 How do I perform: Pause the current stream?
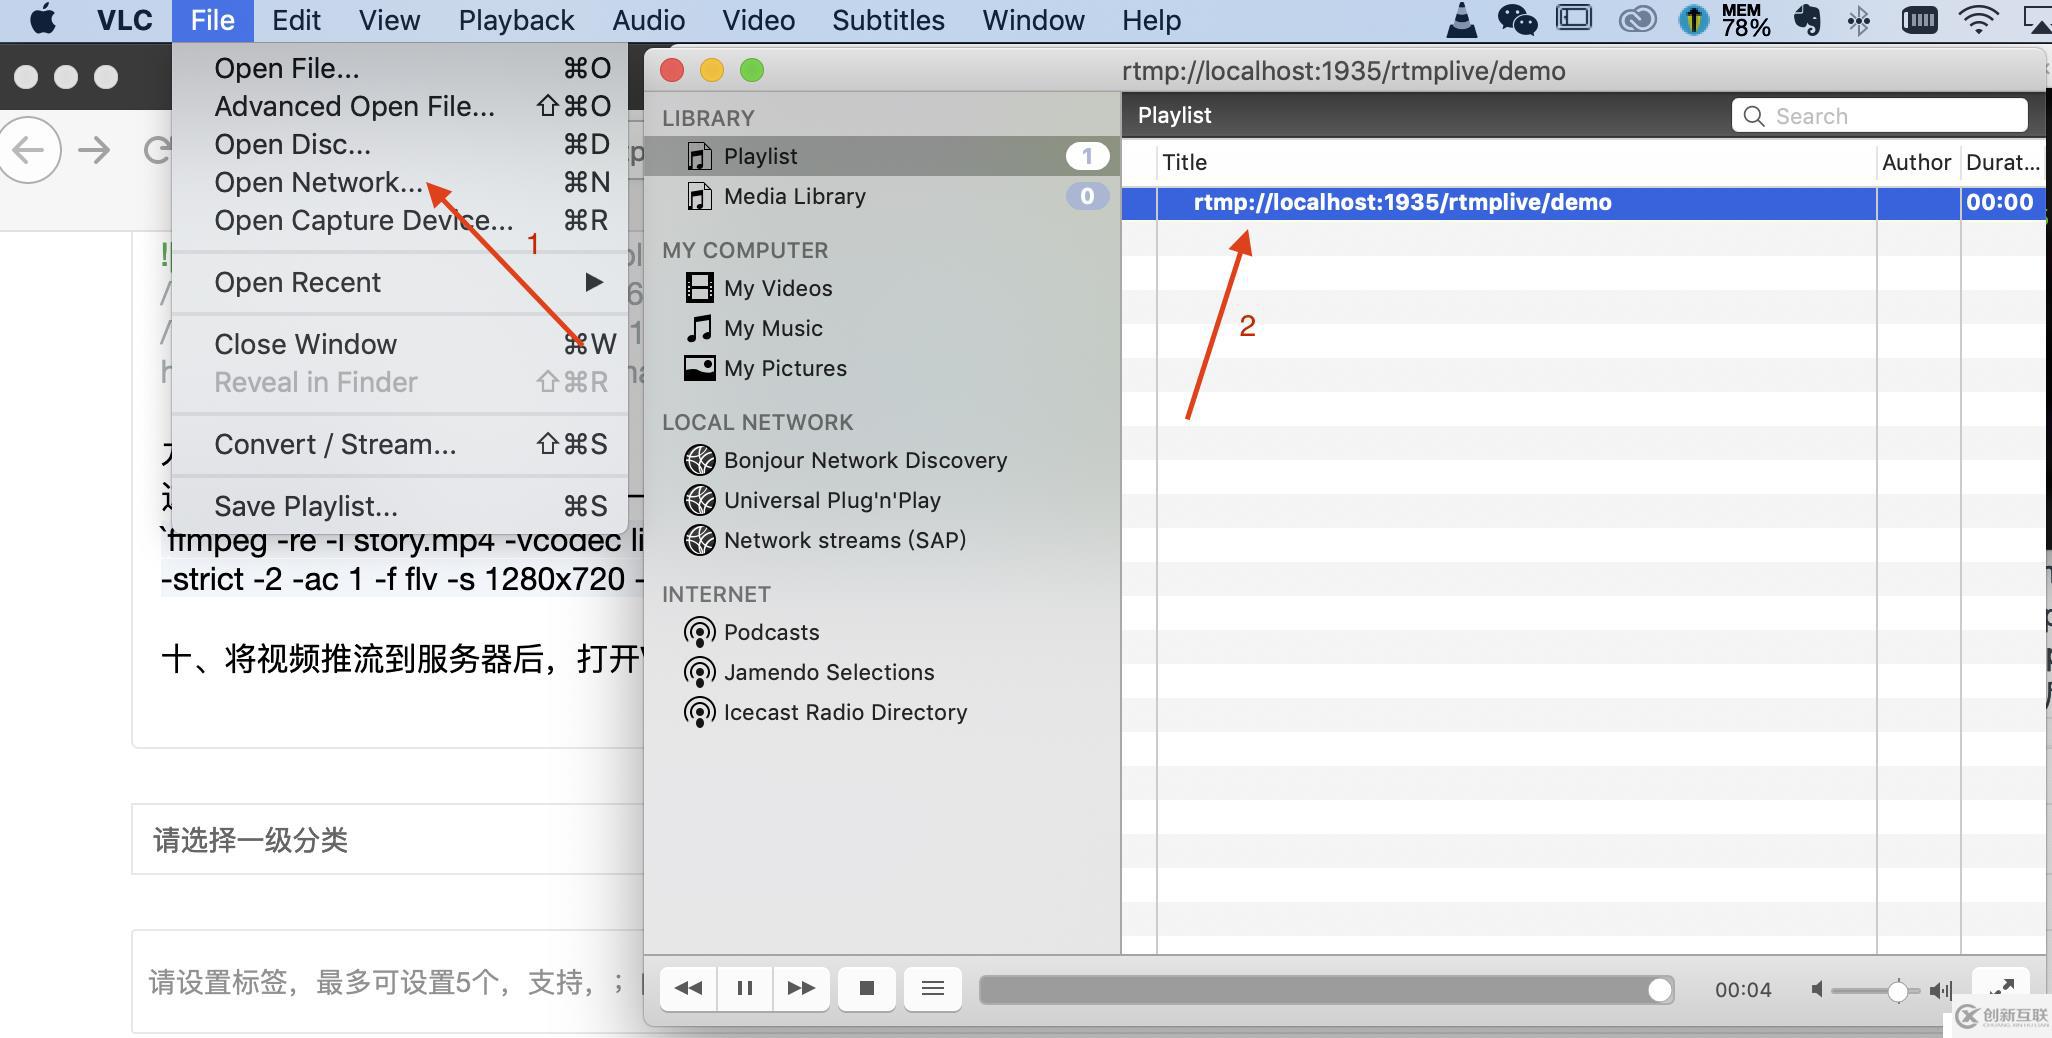(745, 988)
